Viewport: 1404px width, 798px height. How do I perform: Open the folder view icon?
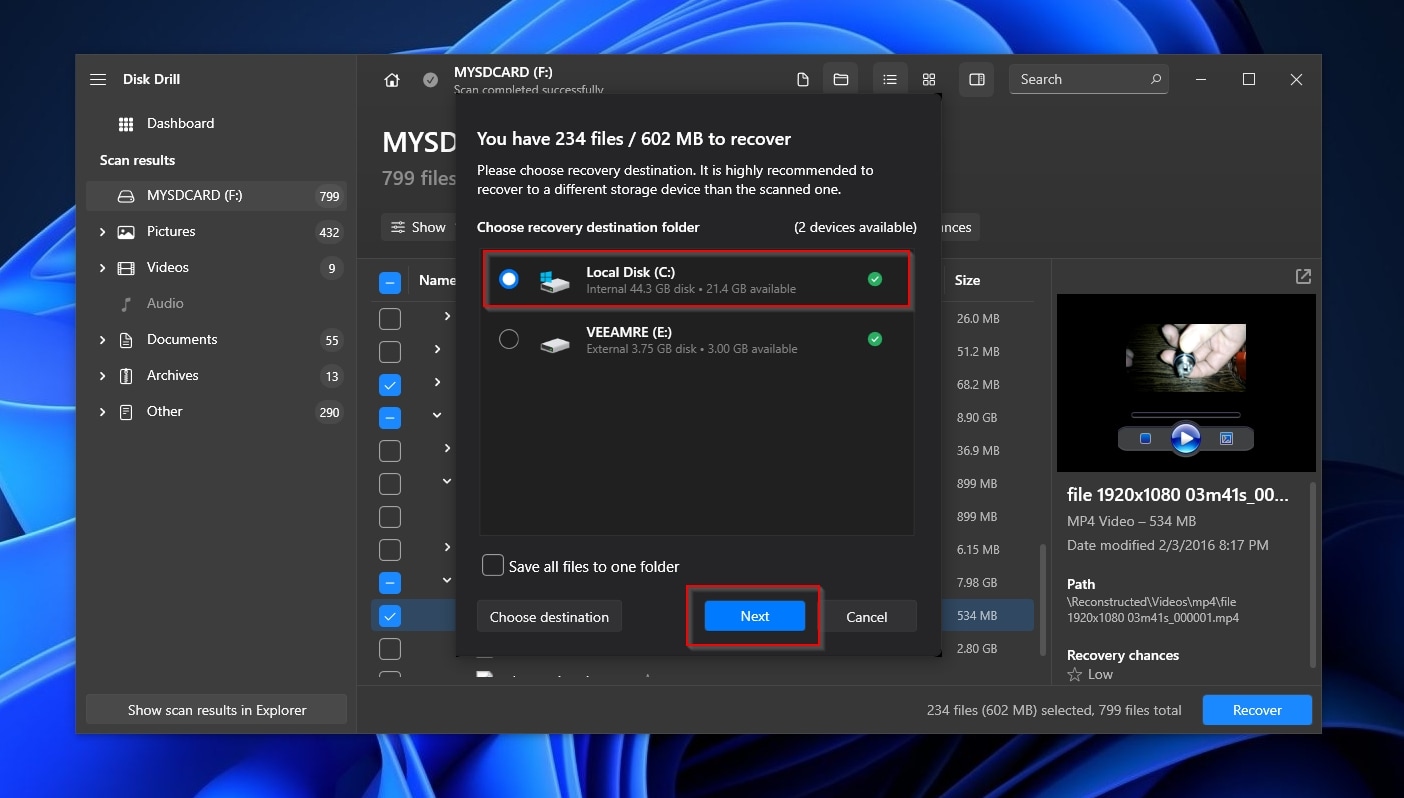(x=840, y=79)
